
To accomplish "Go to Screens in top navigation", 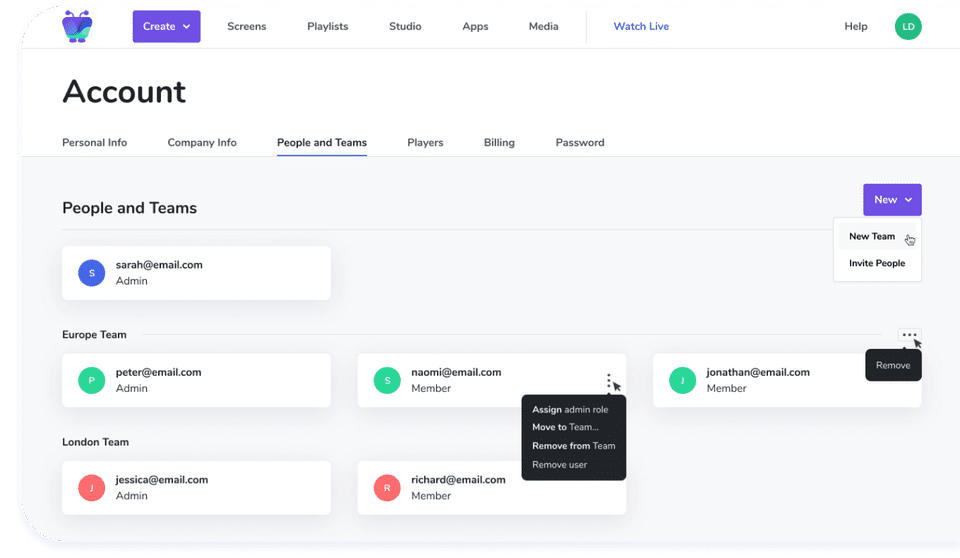I will (x=247, y=26).
